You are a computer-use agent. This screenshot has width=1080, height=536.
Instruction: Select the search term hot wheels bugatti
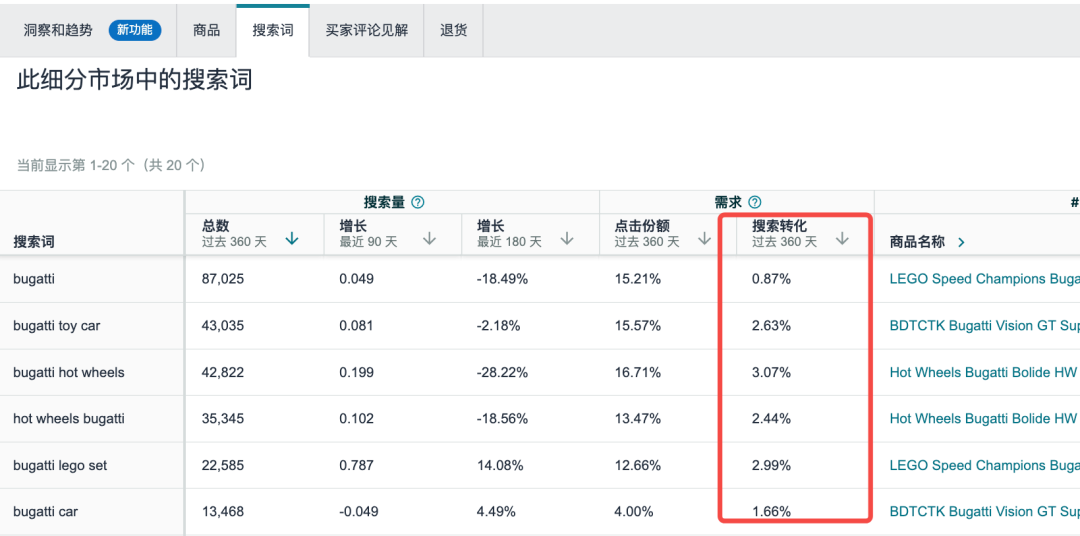[x=69, y=418]
